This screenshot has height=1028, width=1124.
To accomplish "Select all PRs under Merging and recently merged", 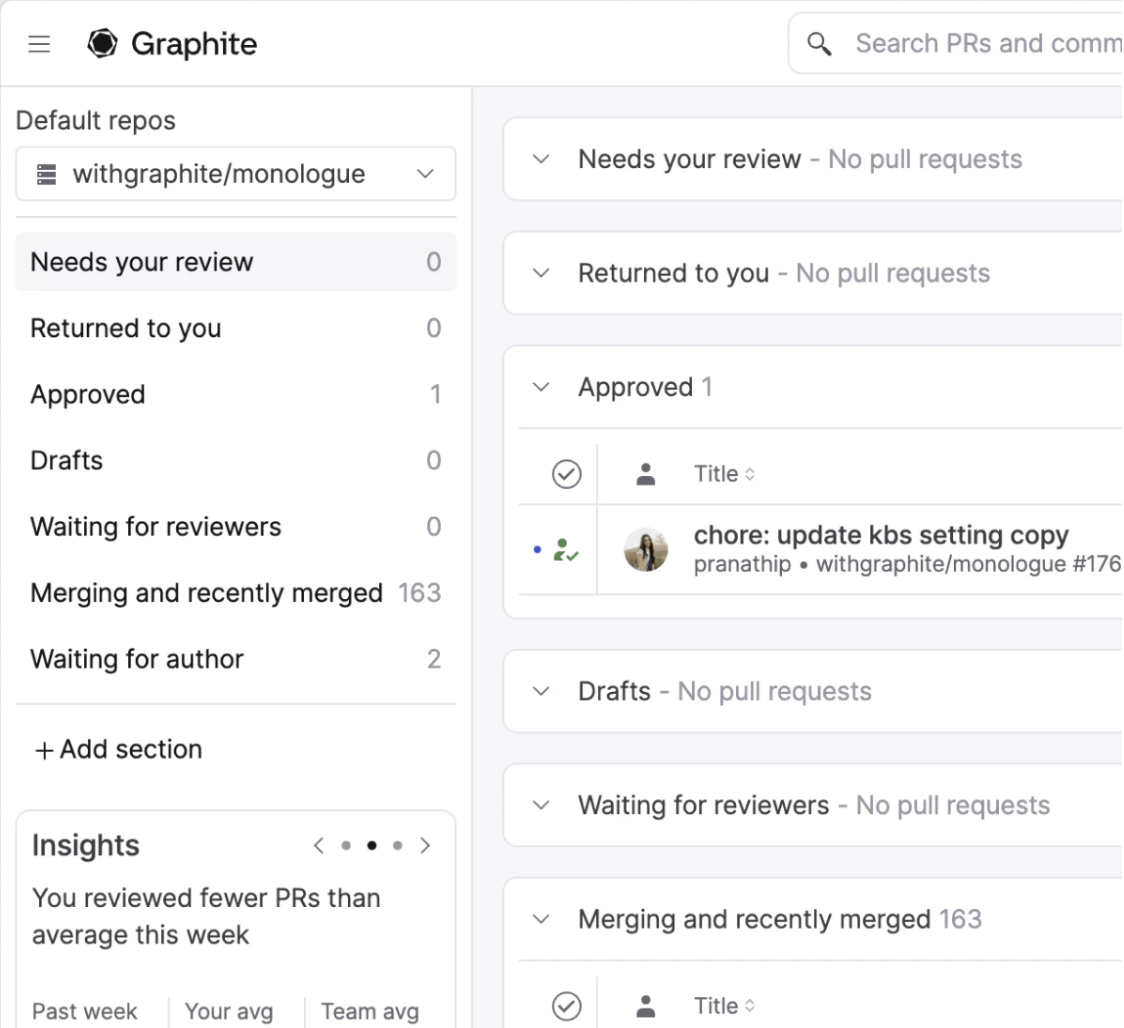I will (x=567, y=1005).
